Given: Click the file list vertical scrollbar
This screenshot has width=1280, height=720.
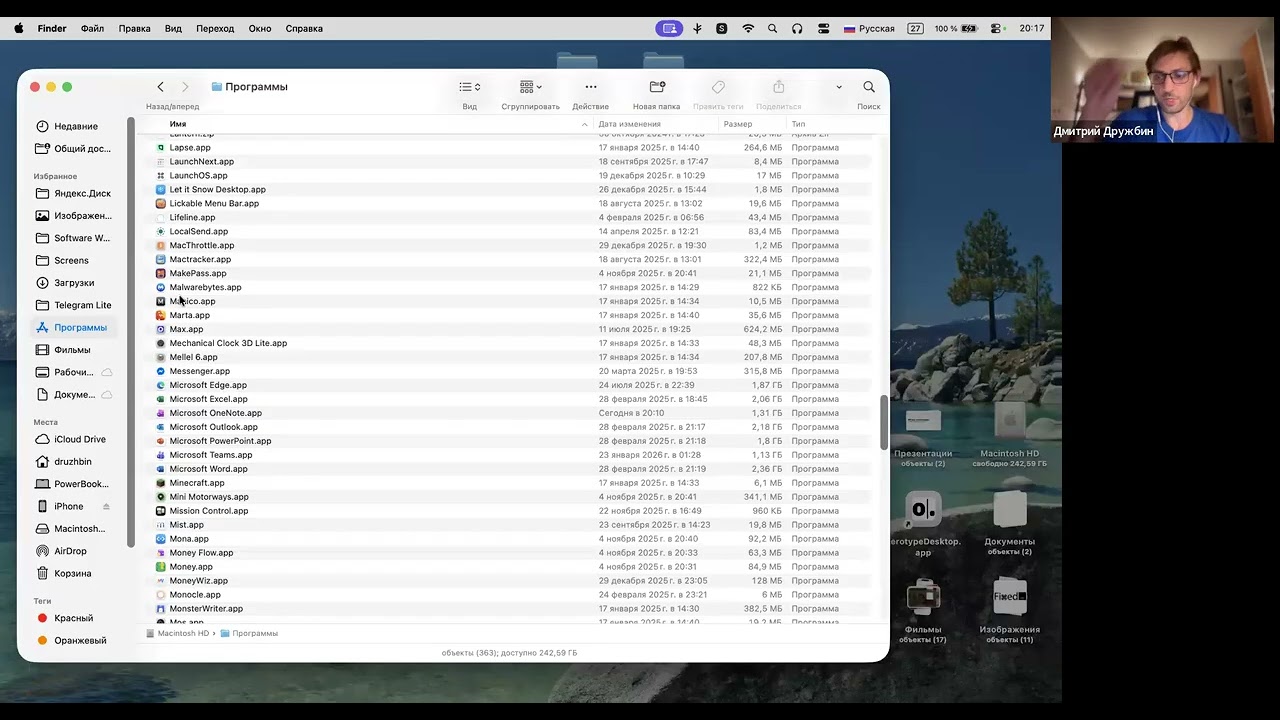Looking at the screenshot, I should point(883,423).
